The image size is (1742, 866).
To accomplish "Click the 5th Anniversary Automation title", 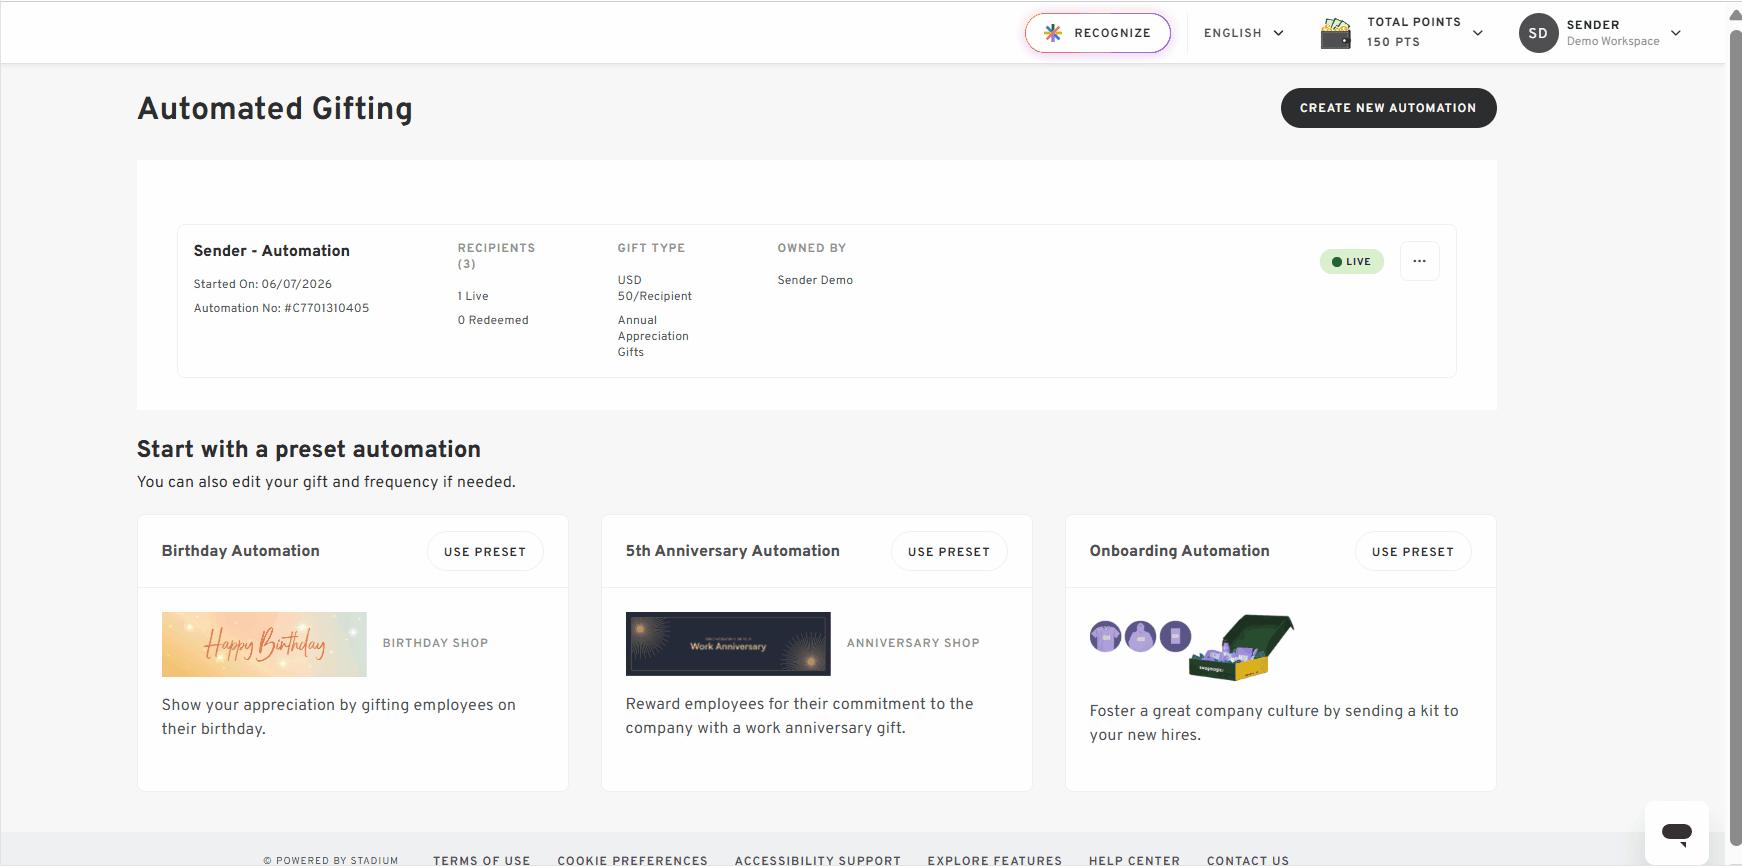I will pyautogui.click(x=733, y=551).
